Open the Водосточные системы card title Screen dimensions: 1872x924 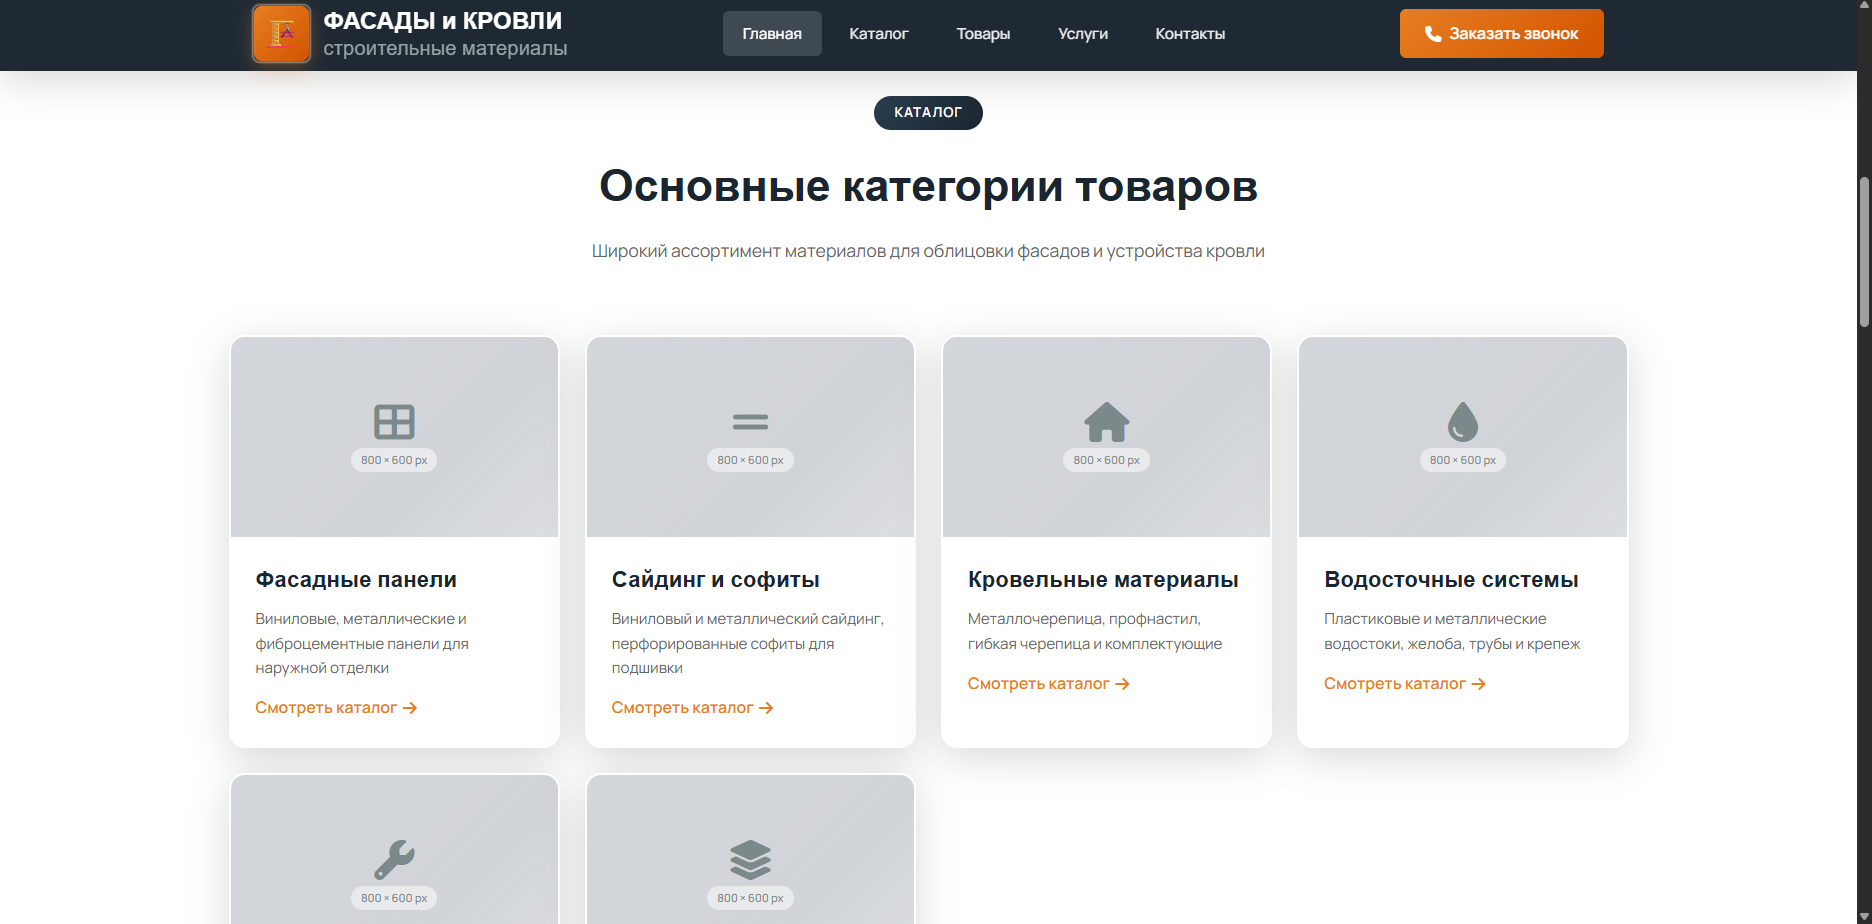pyautogui.click(x=1451, y=580)
